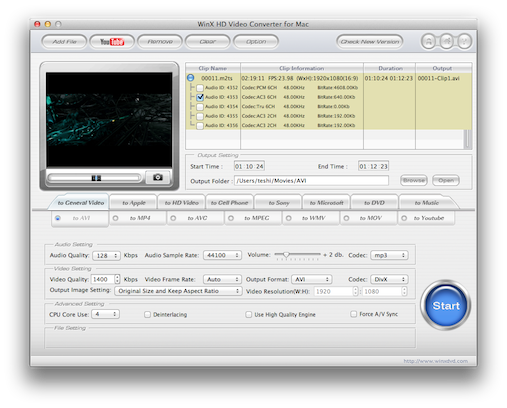Click the home page icon
This screenshot has width=507, height=408.
click(x=447, y=42)
